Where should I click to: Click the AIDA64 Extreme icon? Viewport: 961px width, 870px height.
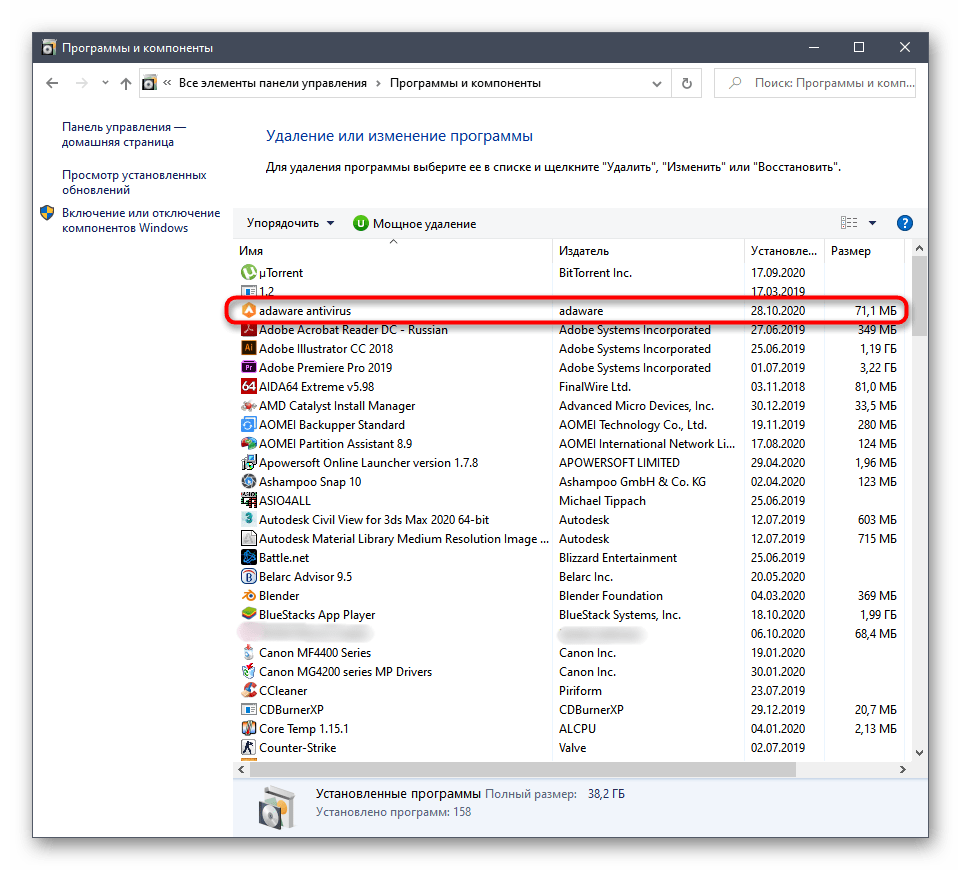point(248,387)
